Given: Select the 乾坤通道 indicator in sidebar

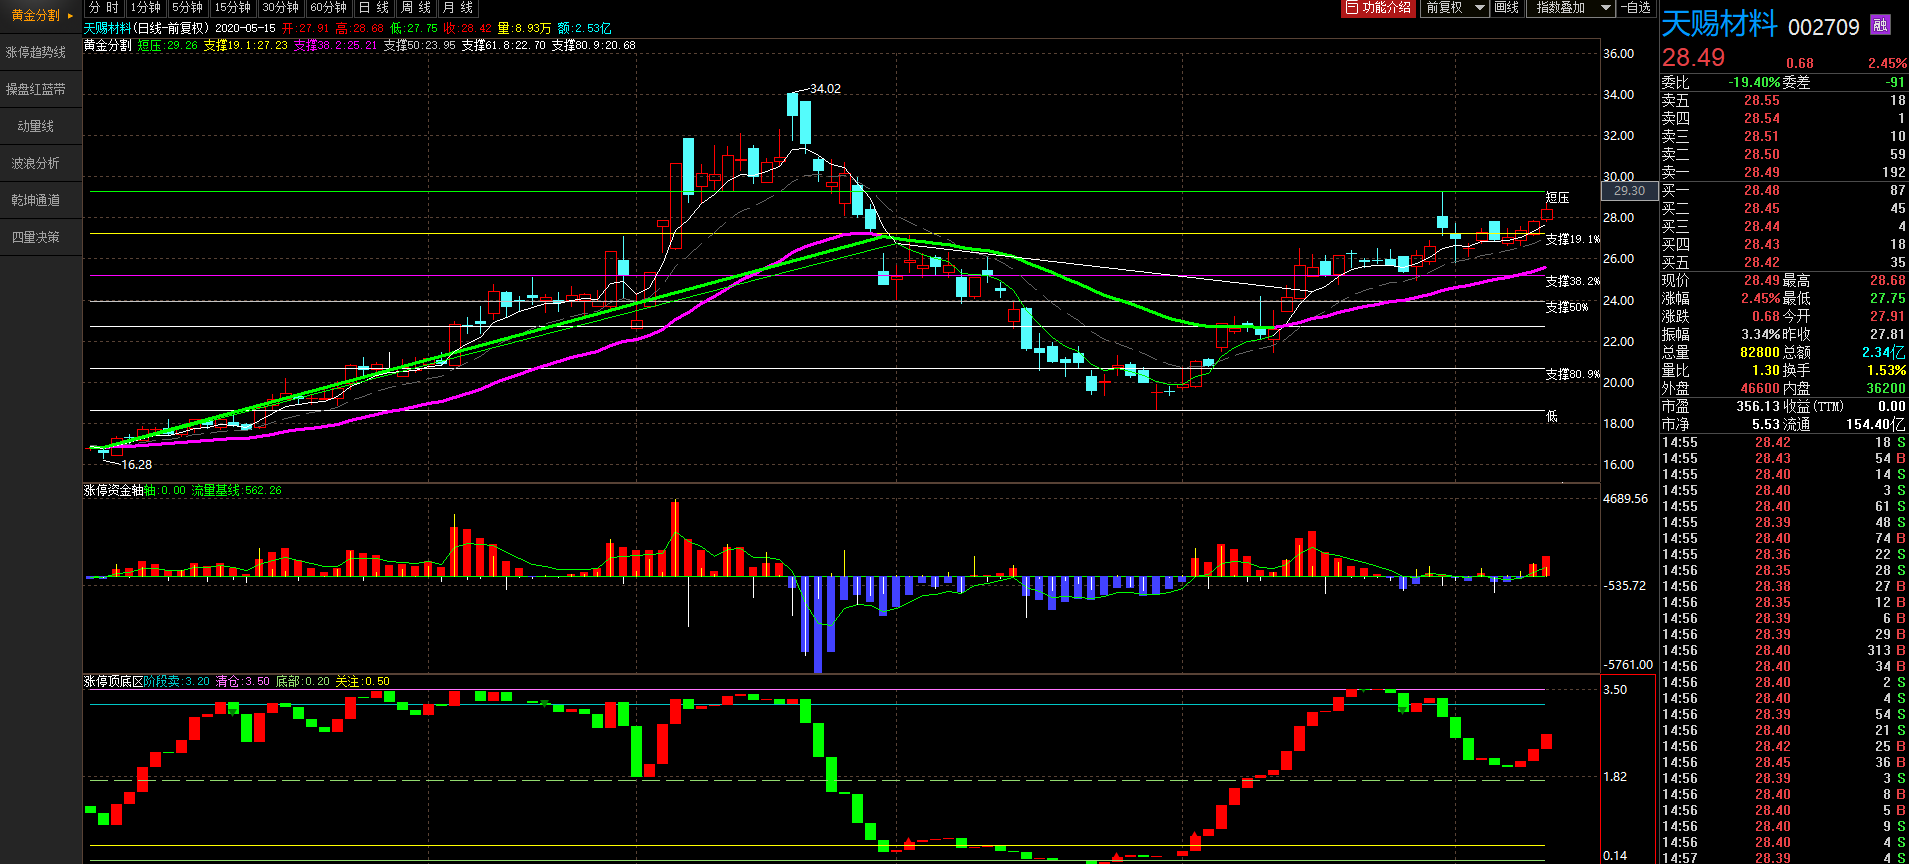Looking at the screenshot, I should (36, 200).
